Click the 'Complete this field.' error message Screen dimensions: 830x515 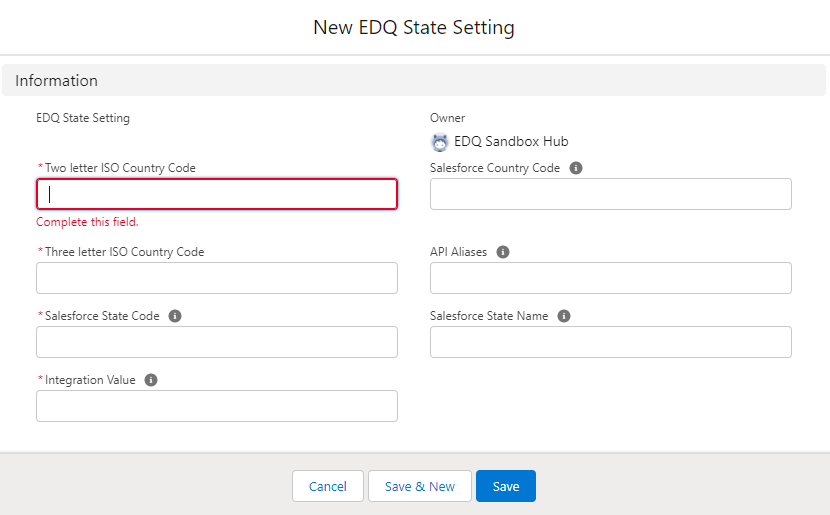coord(87,222)
